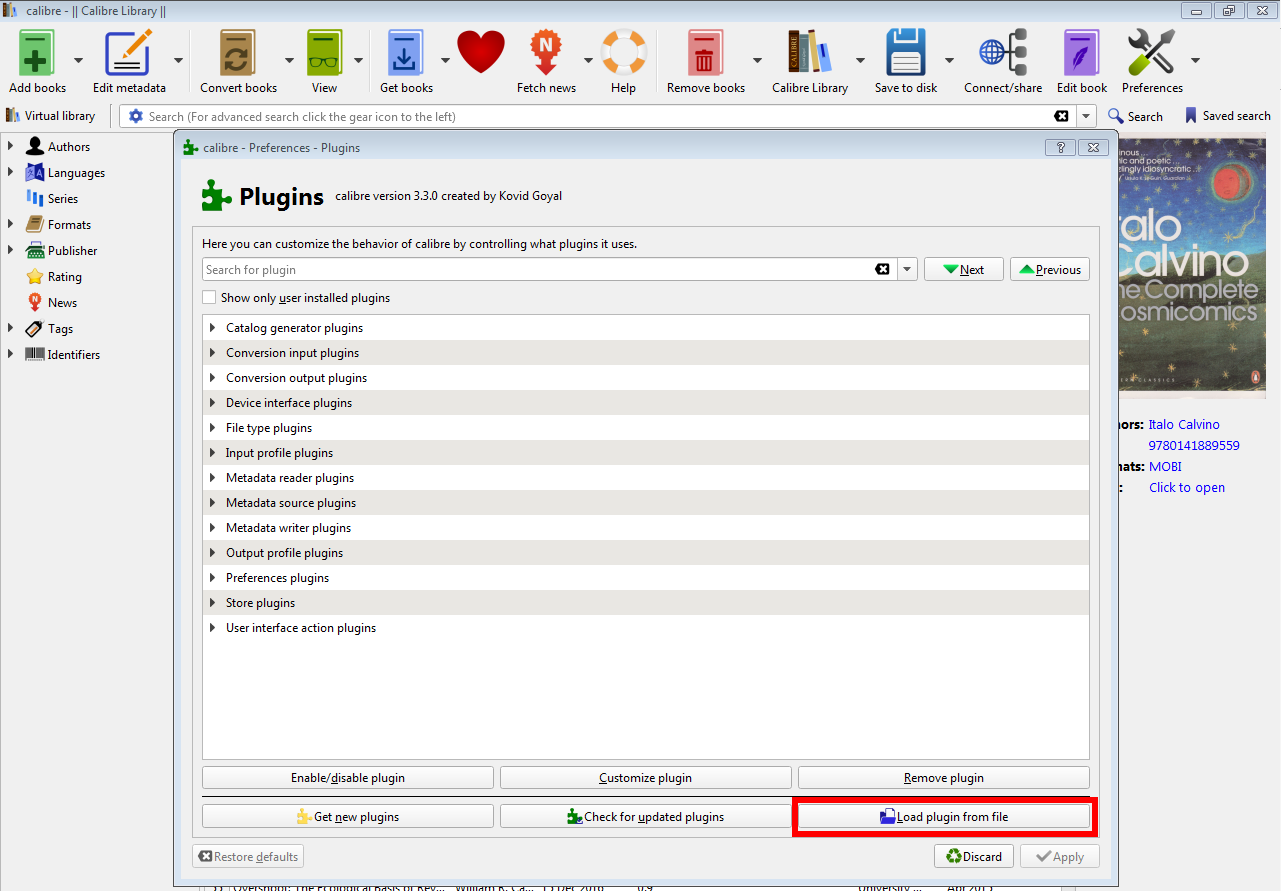The image size is (1281, 891).
Task: Enable Show only user installed plugins
Action: coord(209,297)
